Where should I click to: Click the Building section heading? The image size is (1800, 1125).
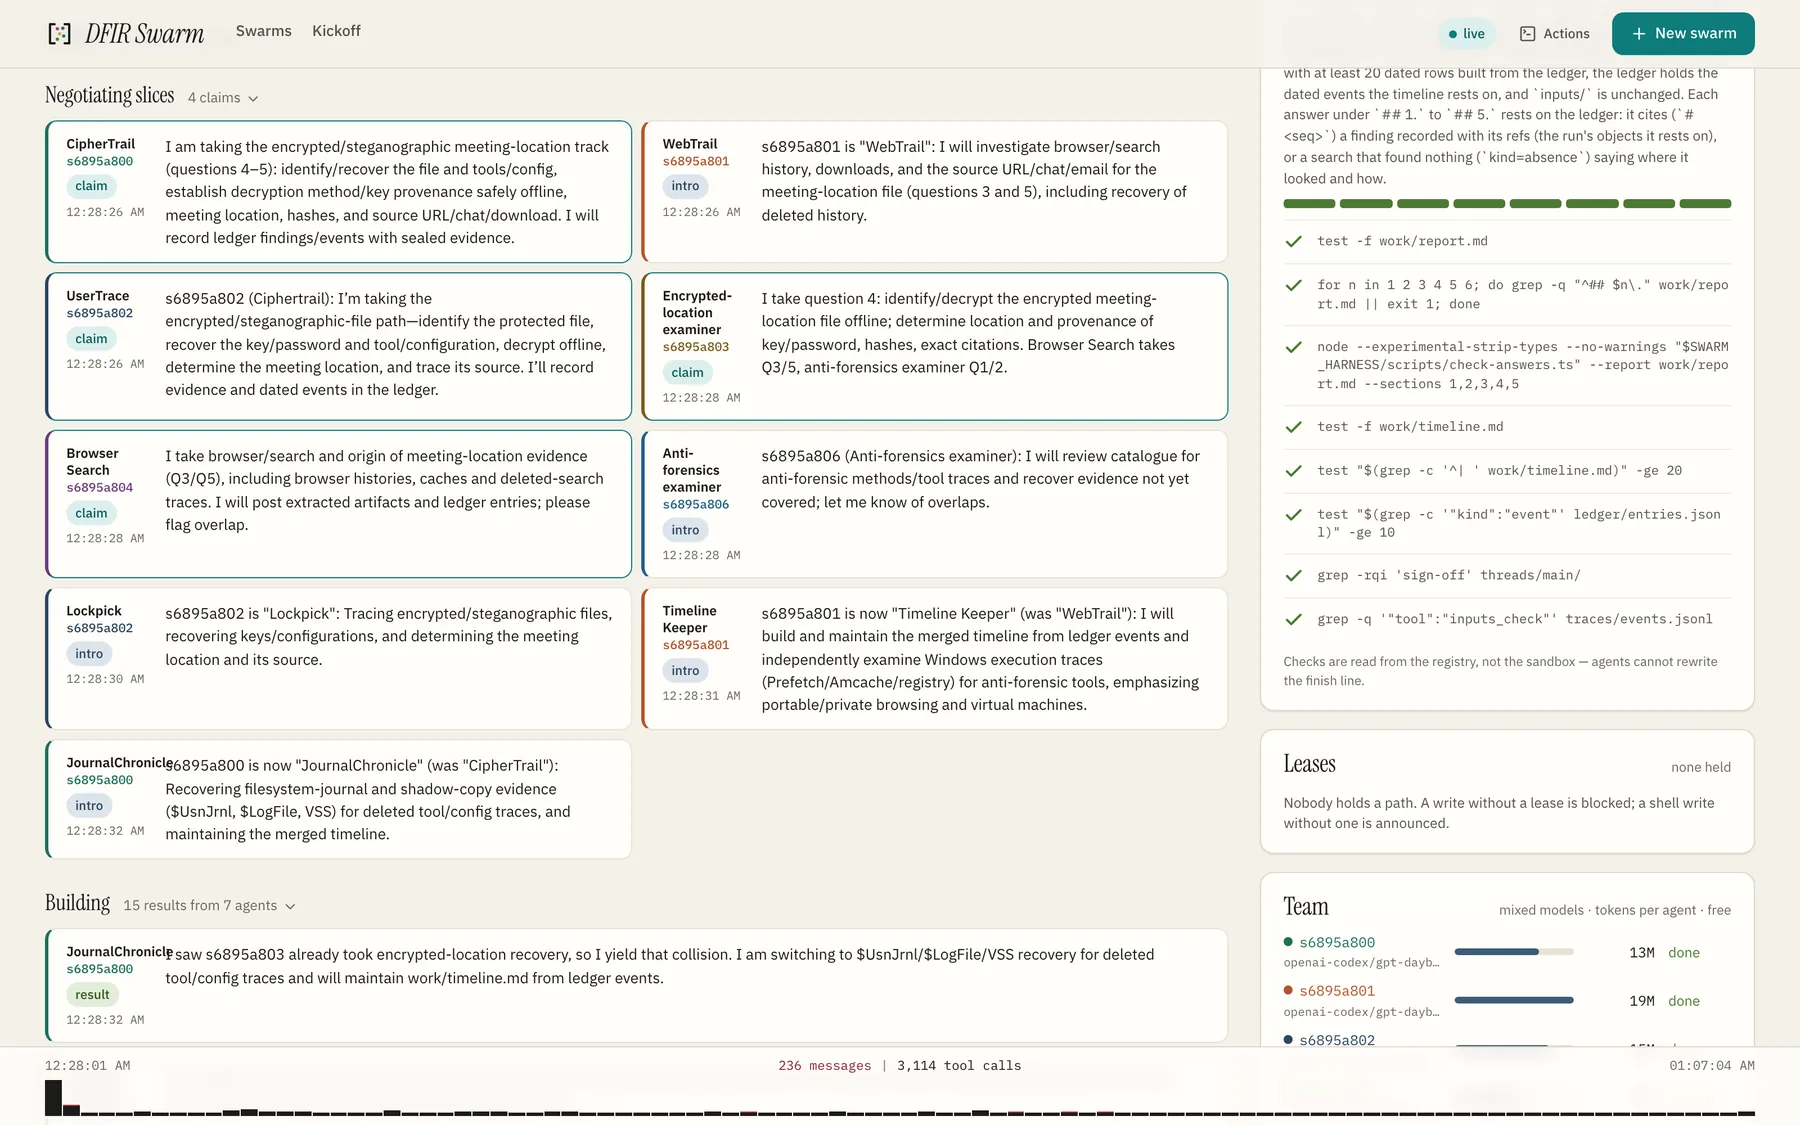tap(77, 903)
